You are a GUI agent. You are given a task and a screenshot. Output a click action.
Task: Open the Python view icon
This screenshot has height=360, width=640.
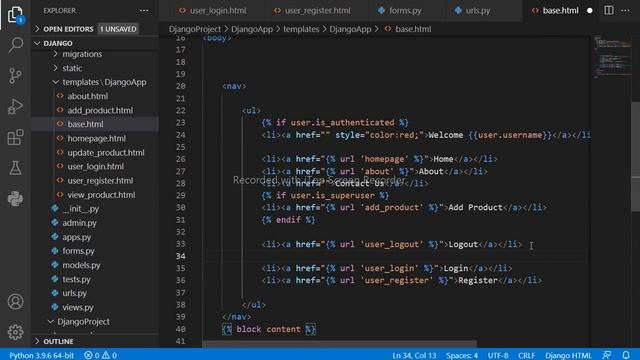coord(16,199)
